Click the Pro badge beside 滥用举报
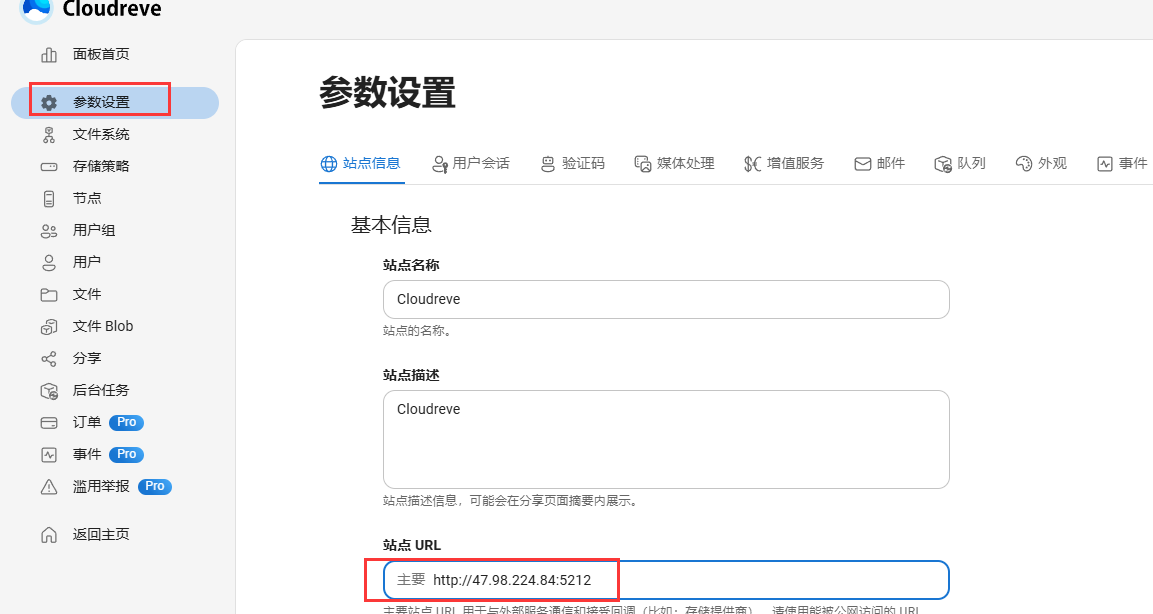The image size is (1153, 614). (x=154, y=487)
